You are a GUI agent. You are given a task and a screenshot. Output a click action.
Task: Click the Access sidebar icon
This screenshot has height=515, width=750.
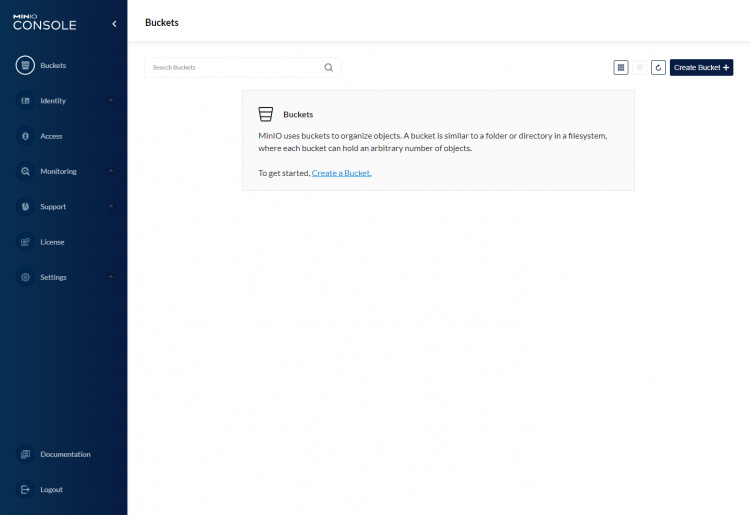25,136
